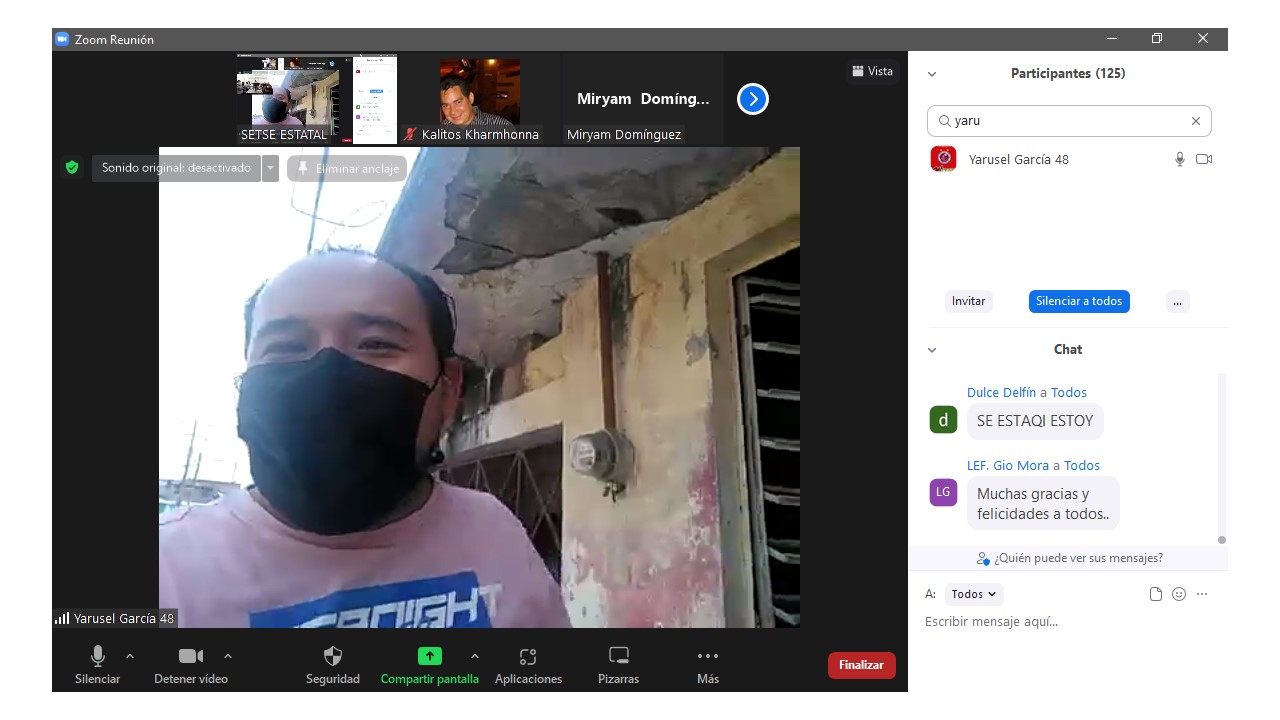The image size is (1280, 720).
Task: Click Yarusel García 48 participant name
Action: (x=1018, y=159)
